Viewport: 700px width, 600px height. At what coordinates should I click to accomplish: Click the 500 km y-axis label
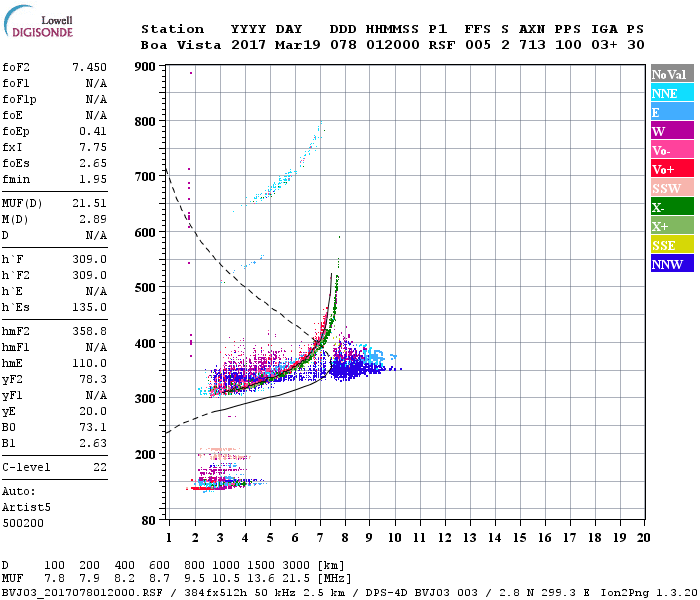[145, 288]
